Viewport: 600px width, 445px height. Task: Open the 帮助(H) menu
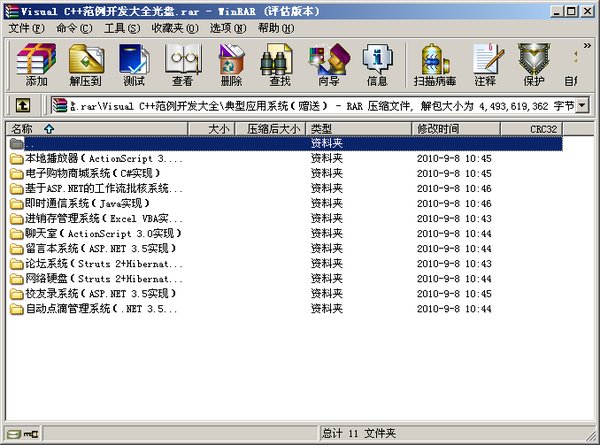point(276,28)
